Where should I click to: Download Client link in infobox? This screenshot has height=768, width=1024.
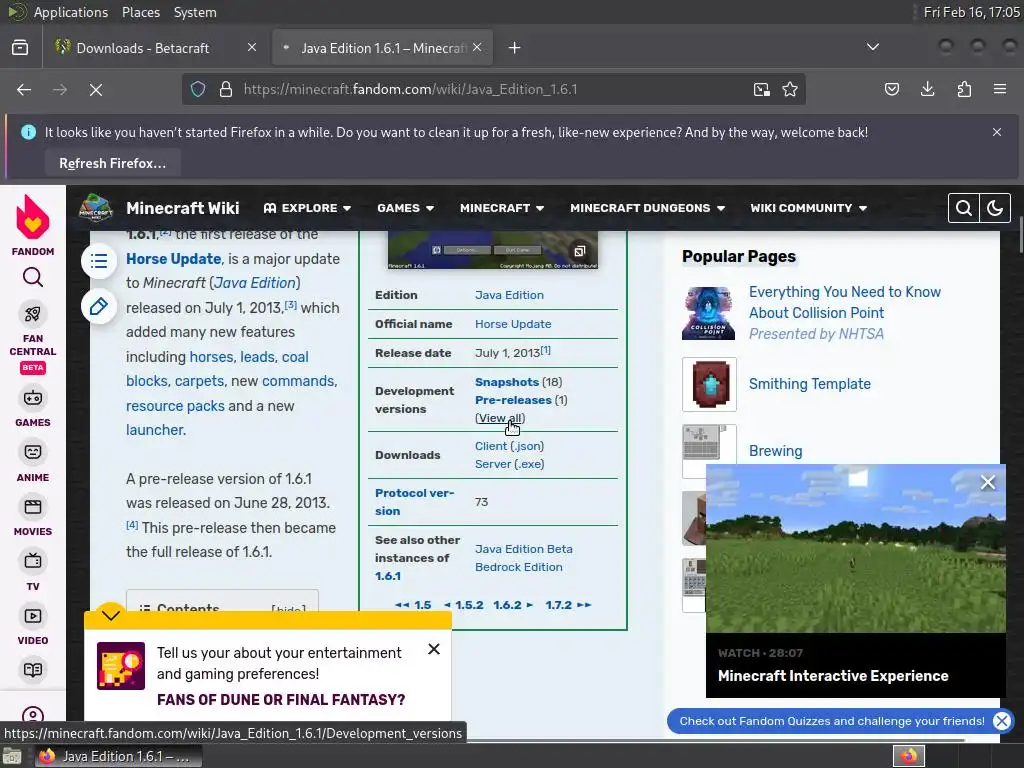tap(509, 446)
